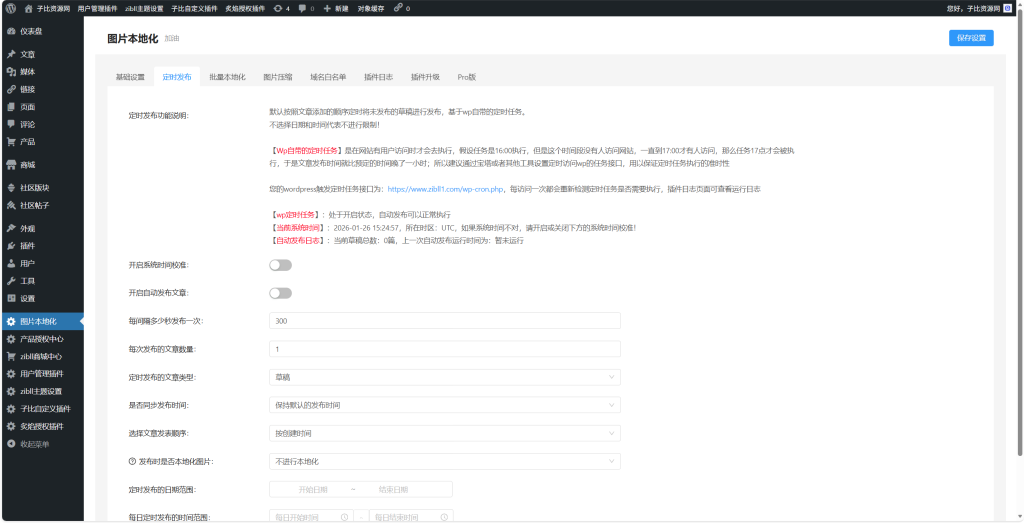
Task: Switch to the 批量本地化 tab
Action: [227, 77]
